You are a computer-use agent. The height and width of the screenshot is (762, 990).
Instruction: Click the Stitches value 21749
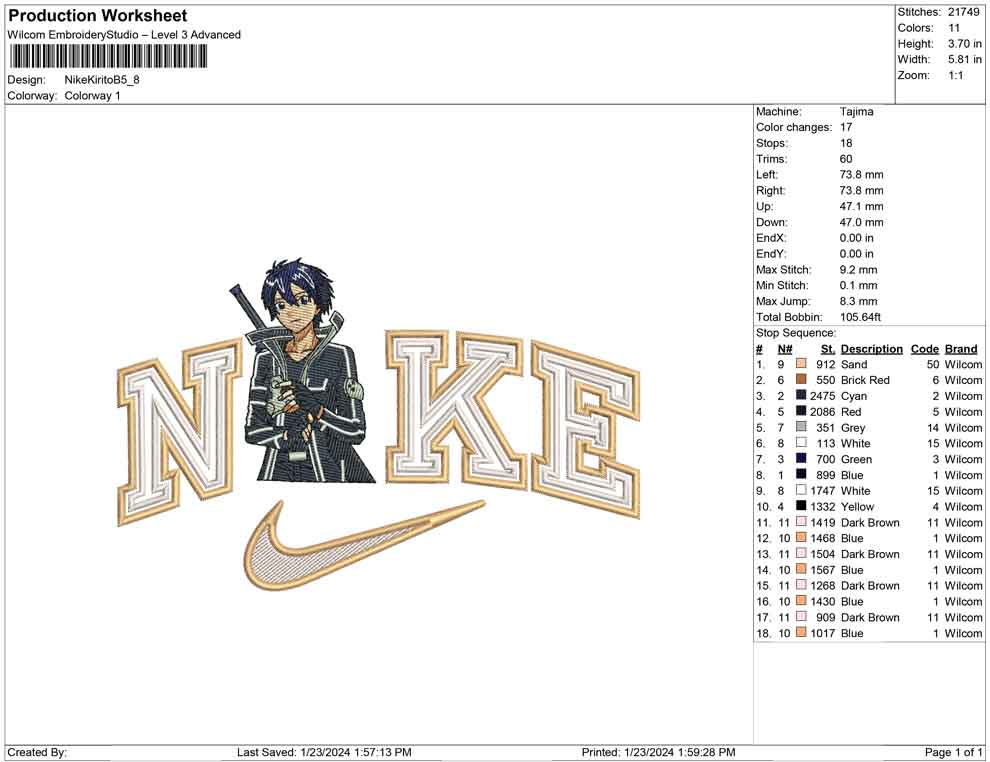pos(963,12)
